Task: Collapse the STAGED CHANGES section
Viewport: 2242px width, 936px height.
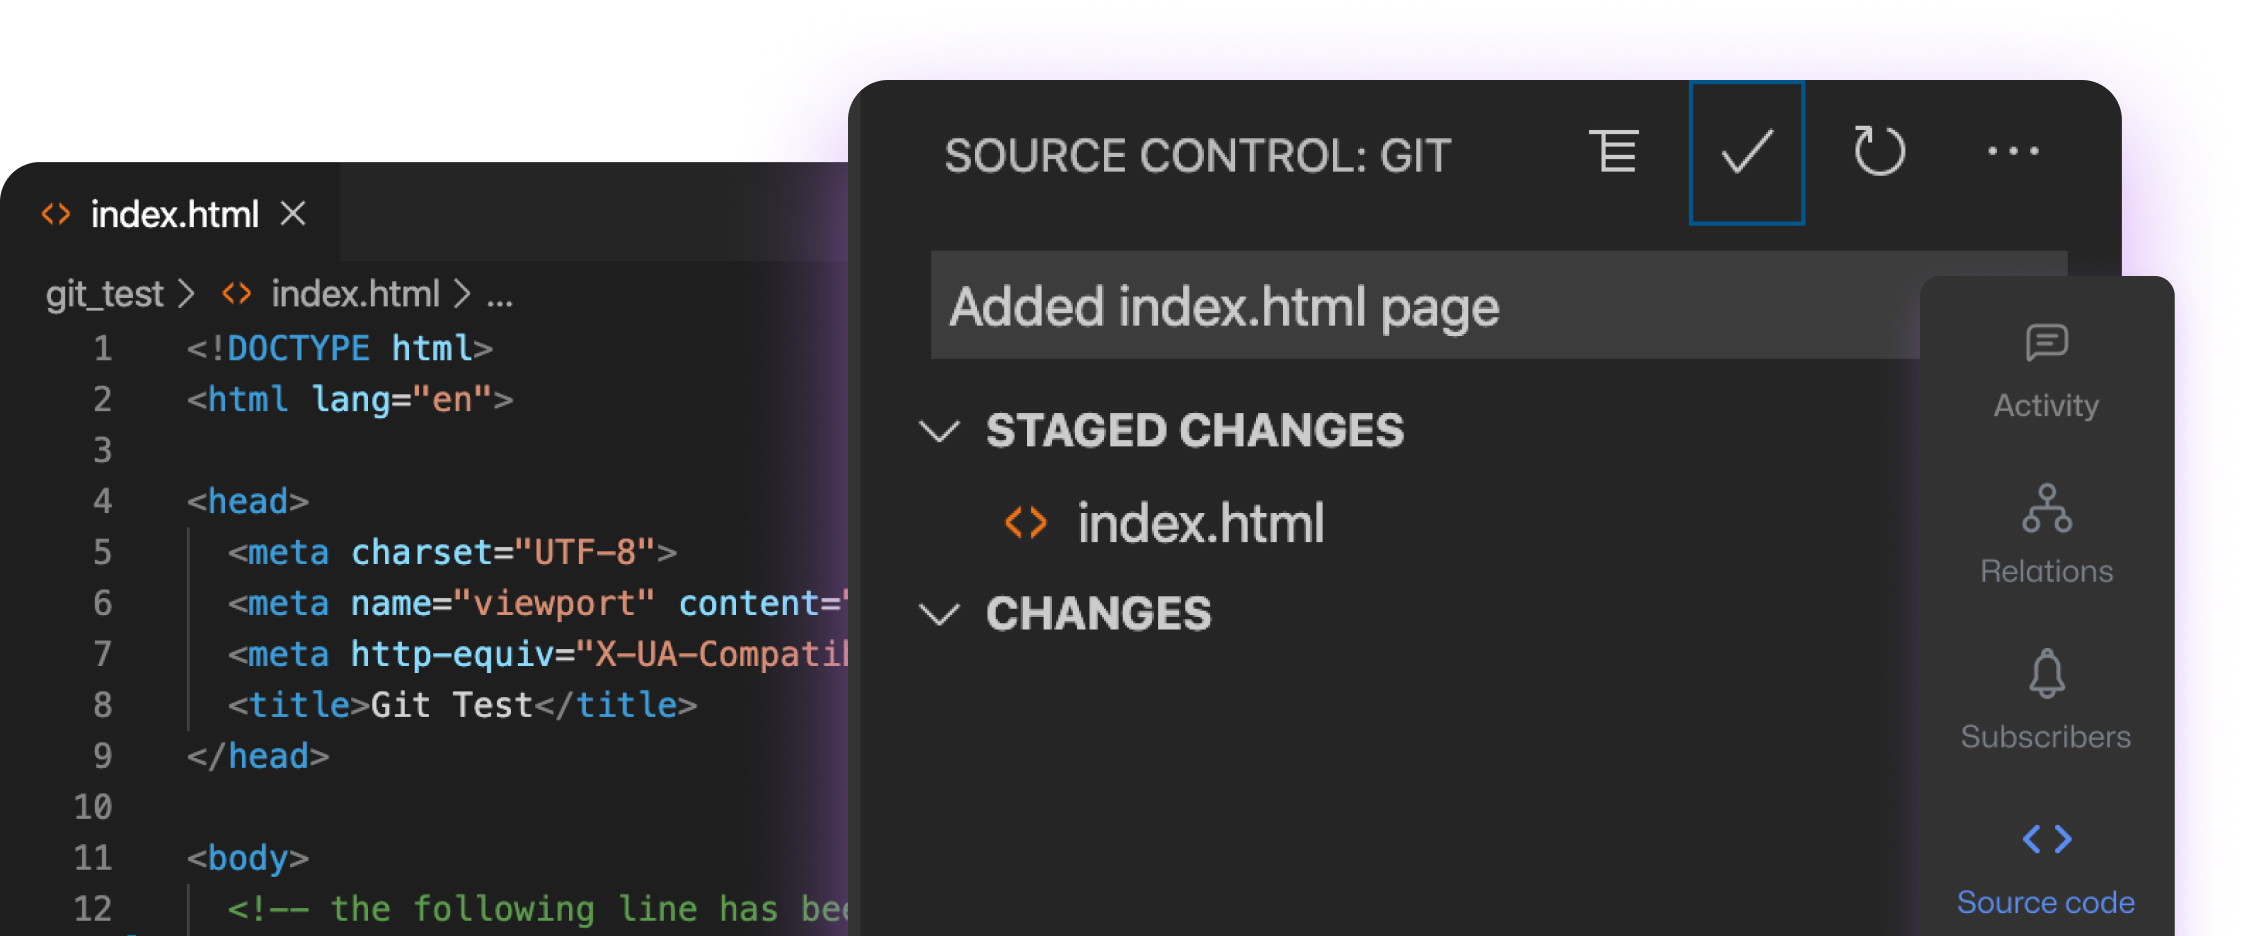Action: pos(939,431)
